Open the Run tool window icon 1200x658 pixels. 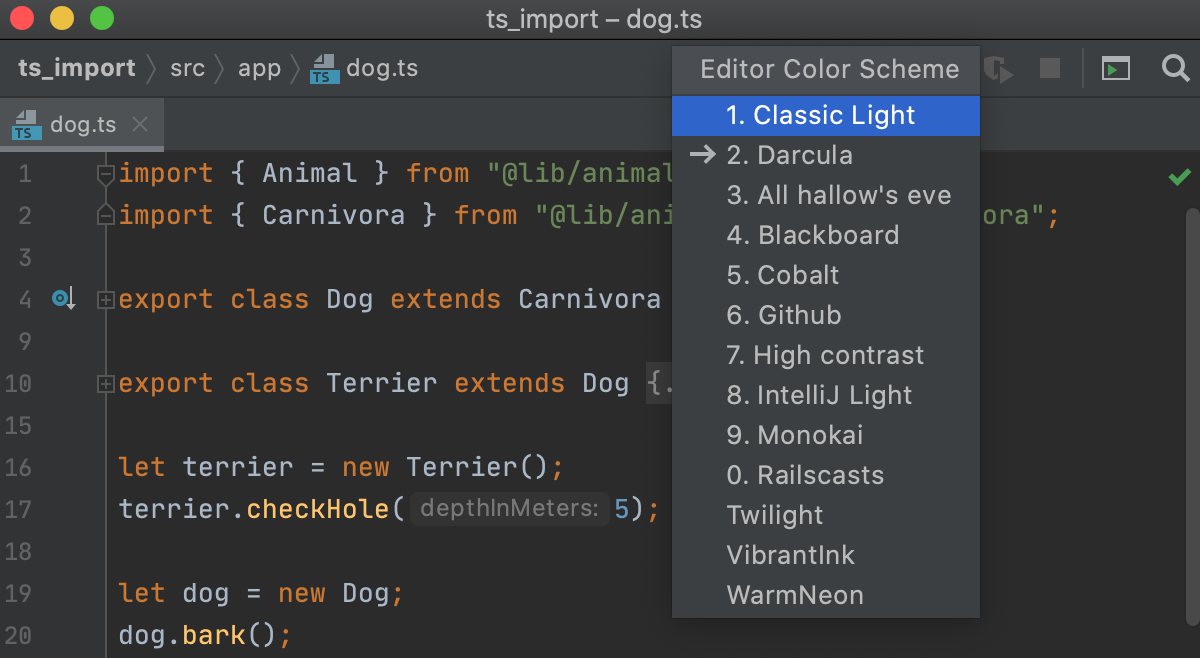pyautogui.click(x=1115, y=68)
